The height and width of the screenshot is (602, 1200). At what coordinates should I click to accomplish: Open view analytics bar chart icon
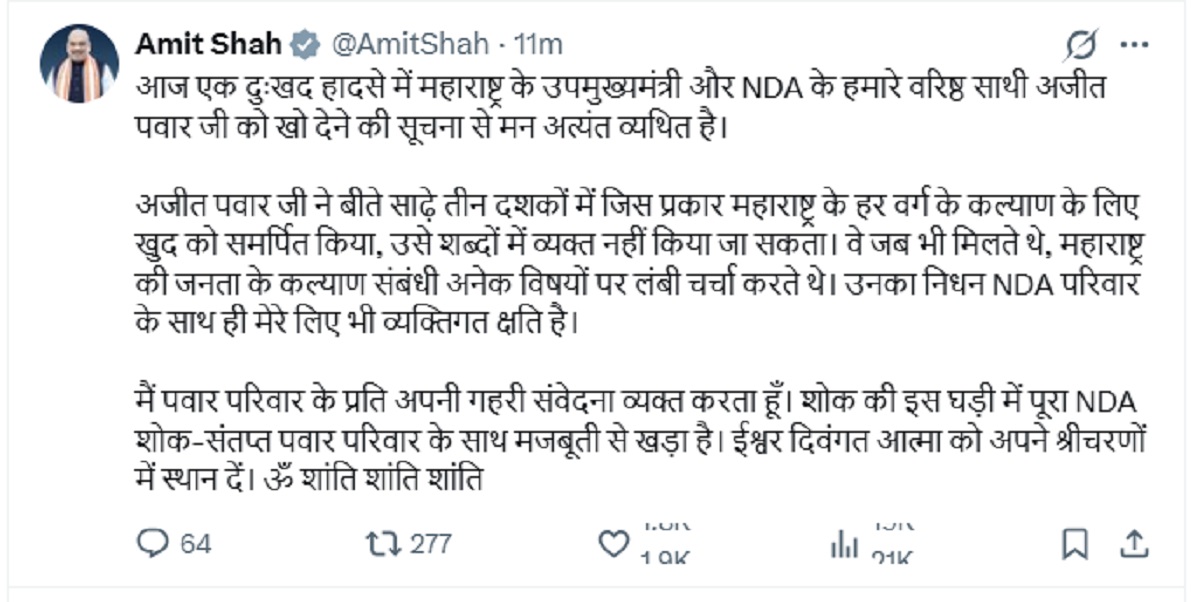pos(845,544)
